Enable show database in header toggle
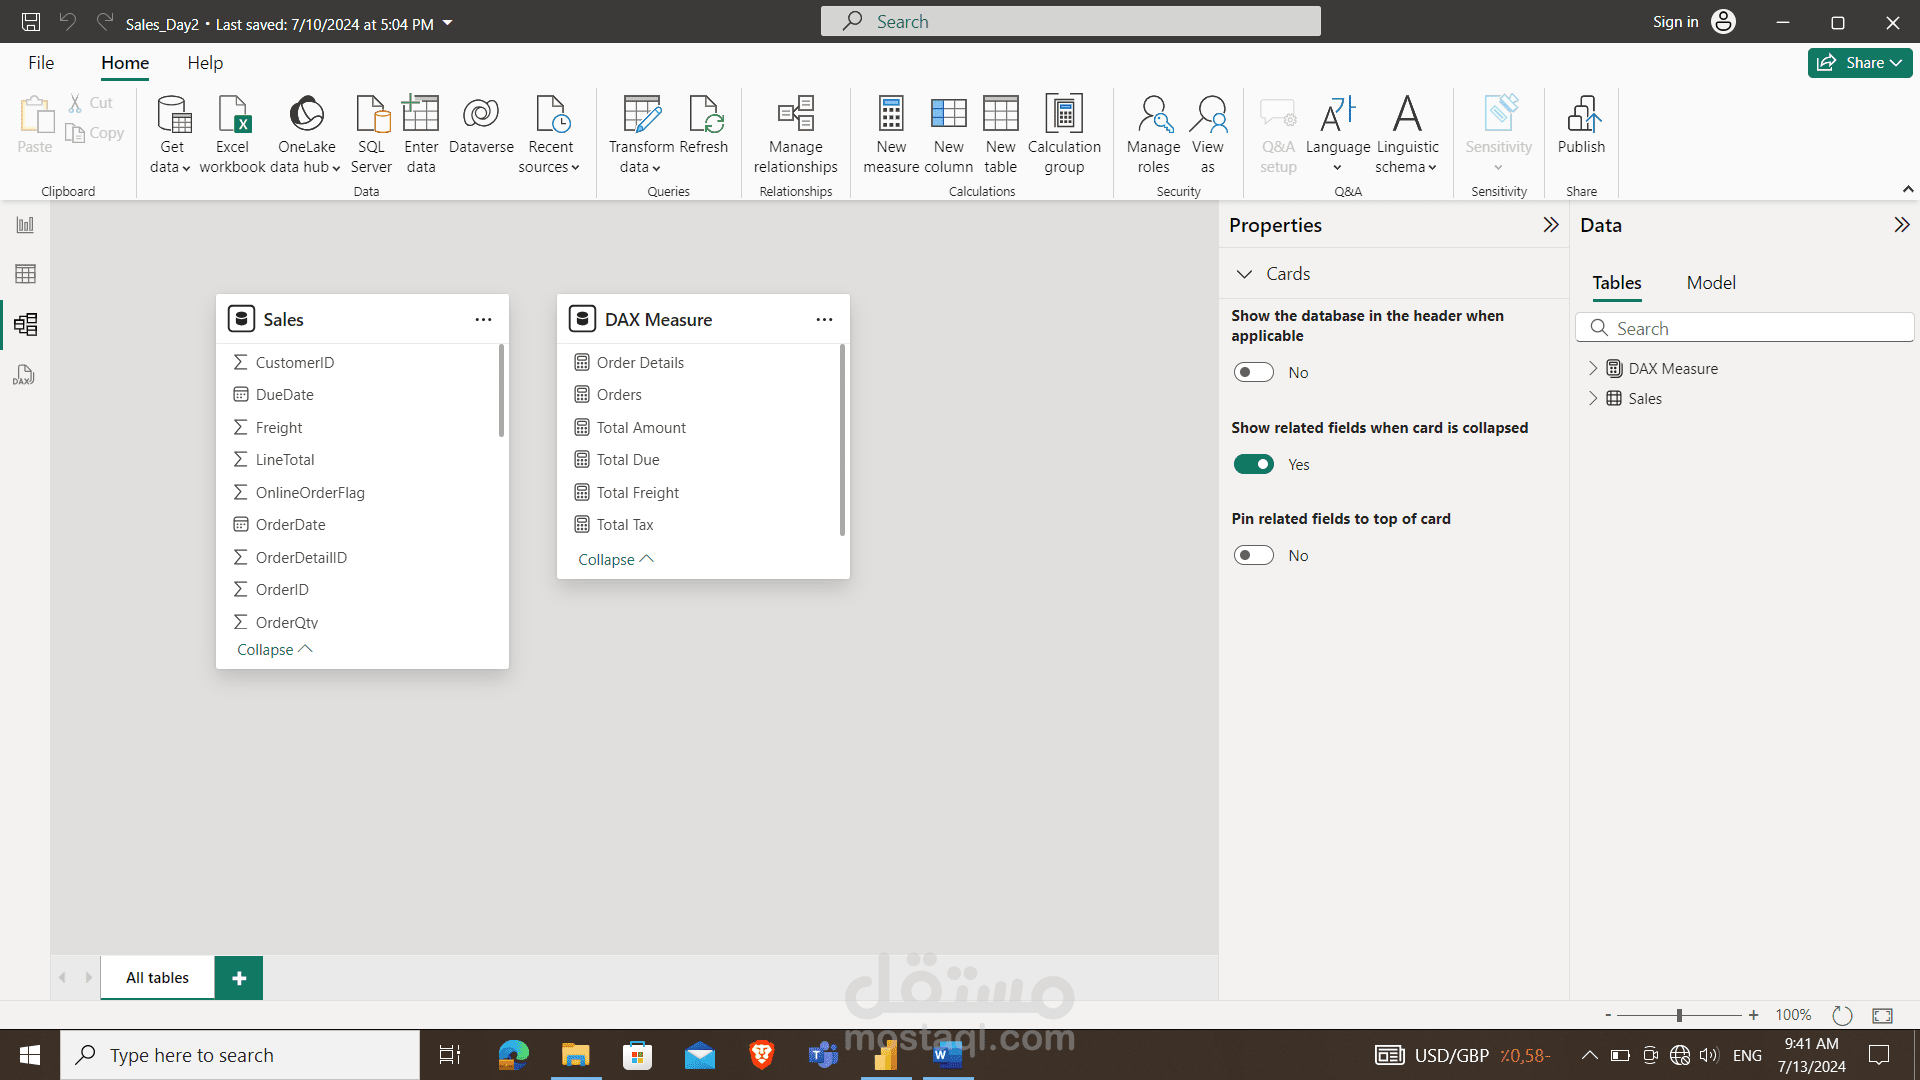 (1253, 373)
